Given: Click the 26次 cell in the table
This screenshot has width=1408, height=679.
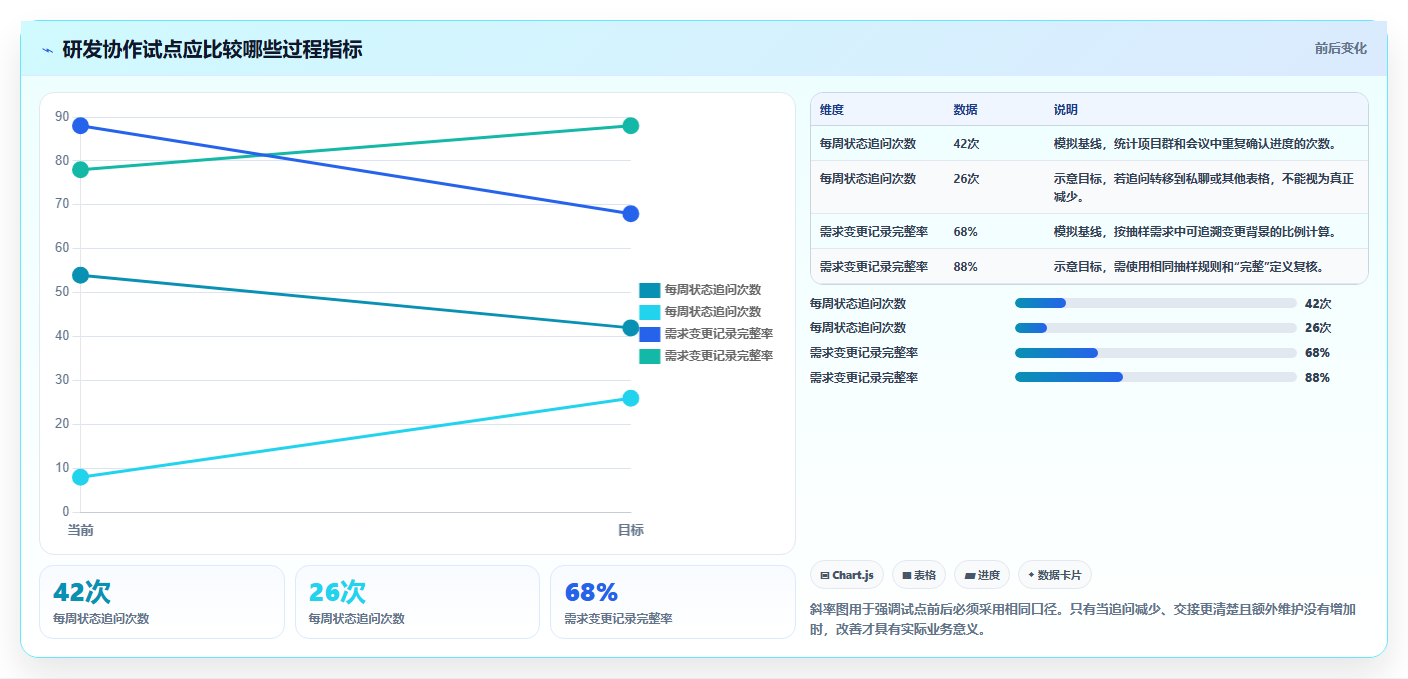Looking at the screenshot, I should [x=966, y=179].
